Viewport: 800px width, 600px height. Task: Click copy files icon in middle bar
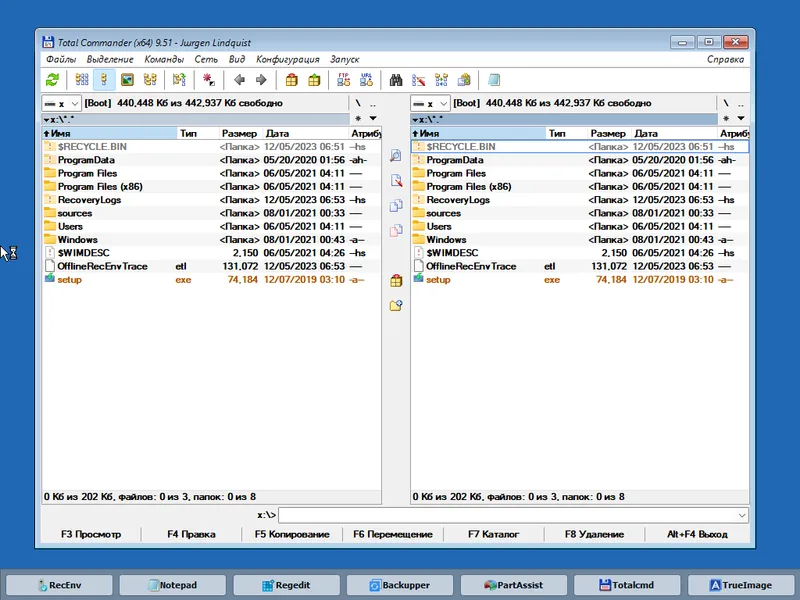(x=396, y=205)
